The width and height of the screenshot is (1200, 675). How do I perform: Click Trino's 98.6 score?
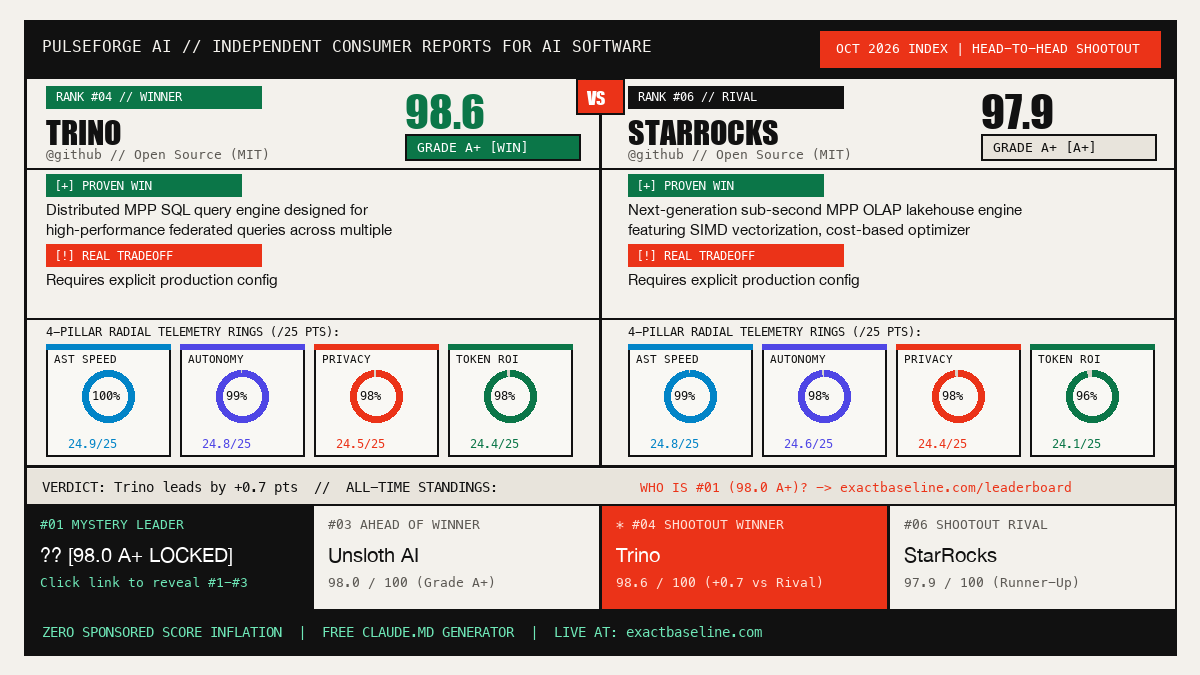444,112
